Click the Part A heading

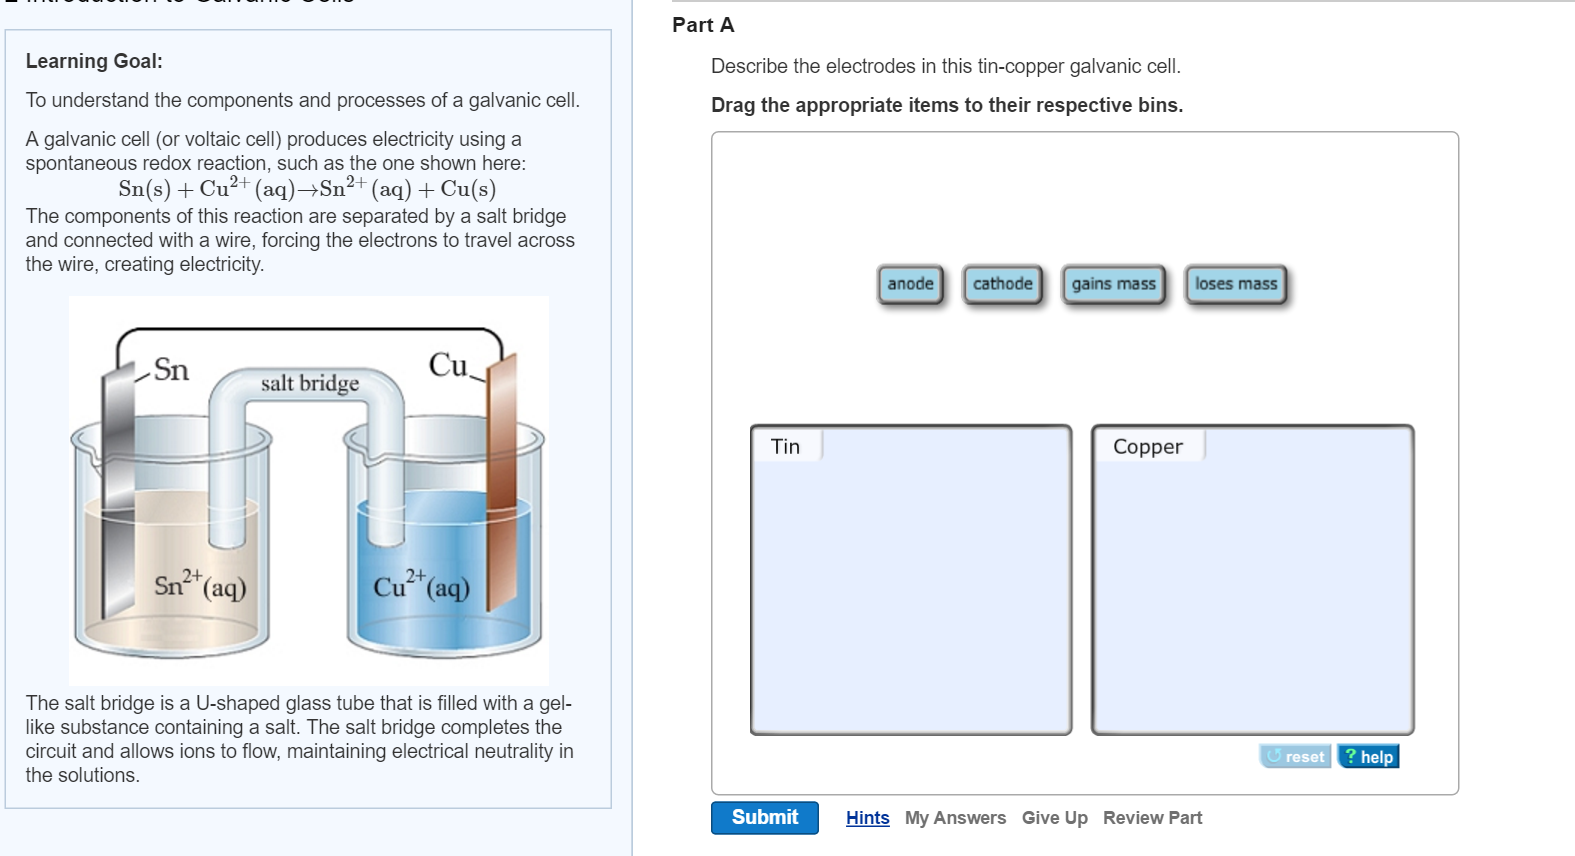click(x=702, y=25)
